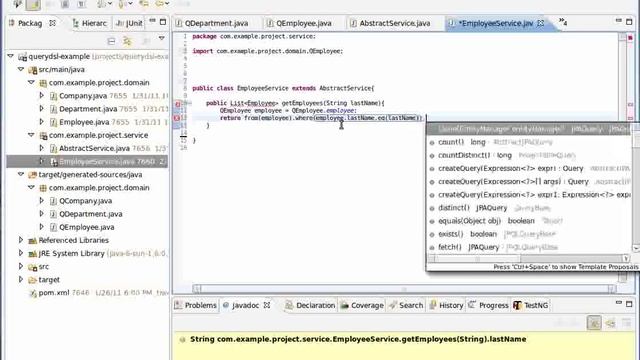The image size is (640, 360).
Task: Show hidden editor tabs list
Action: tap(563, 22)
